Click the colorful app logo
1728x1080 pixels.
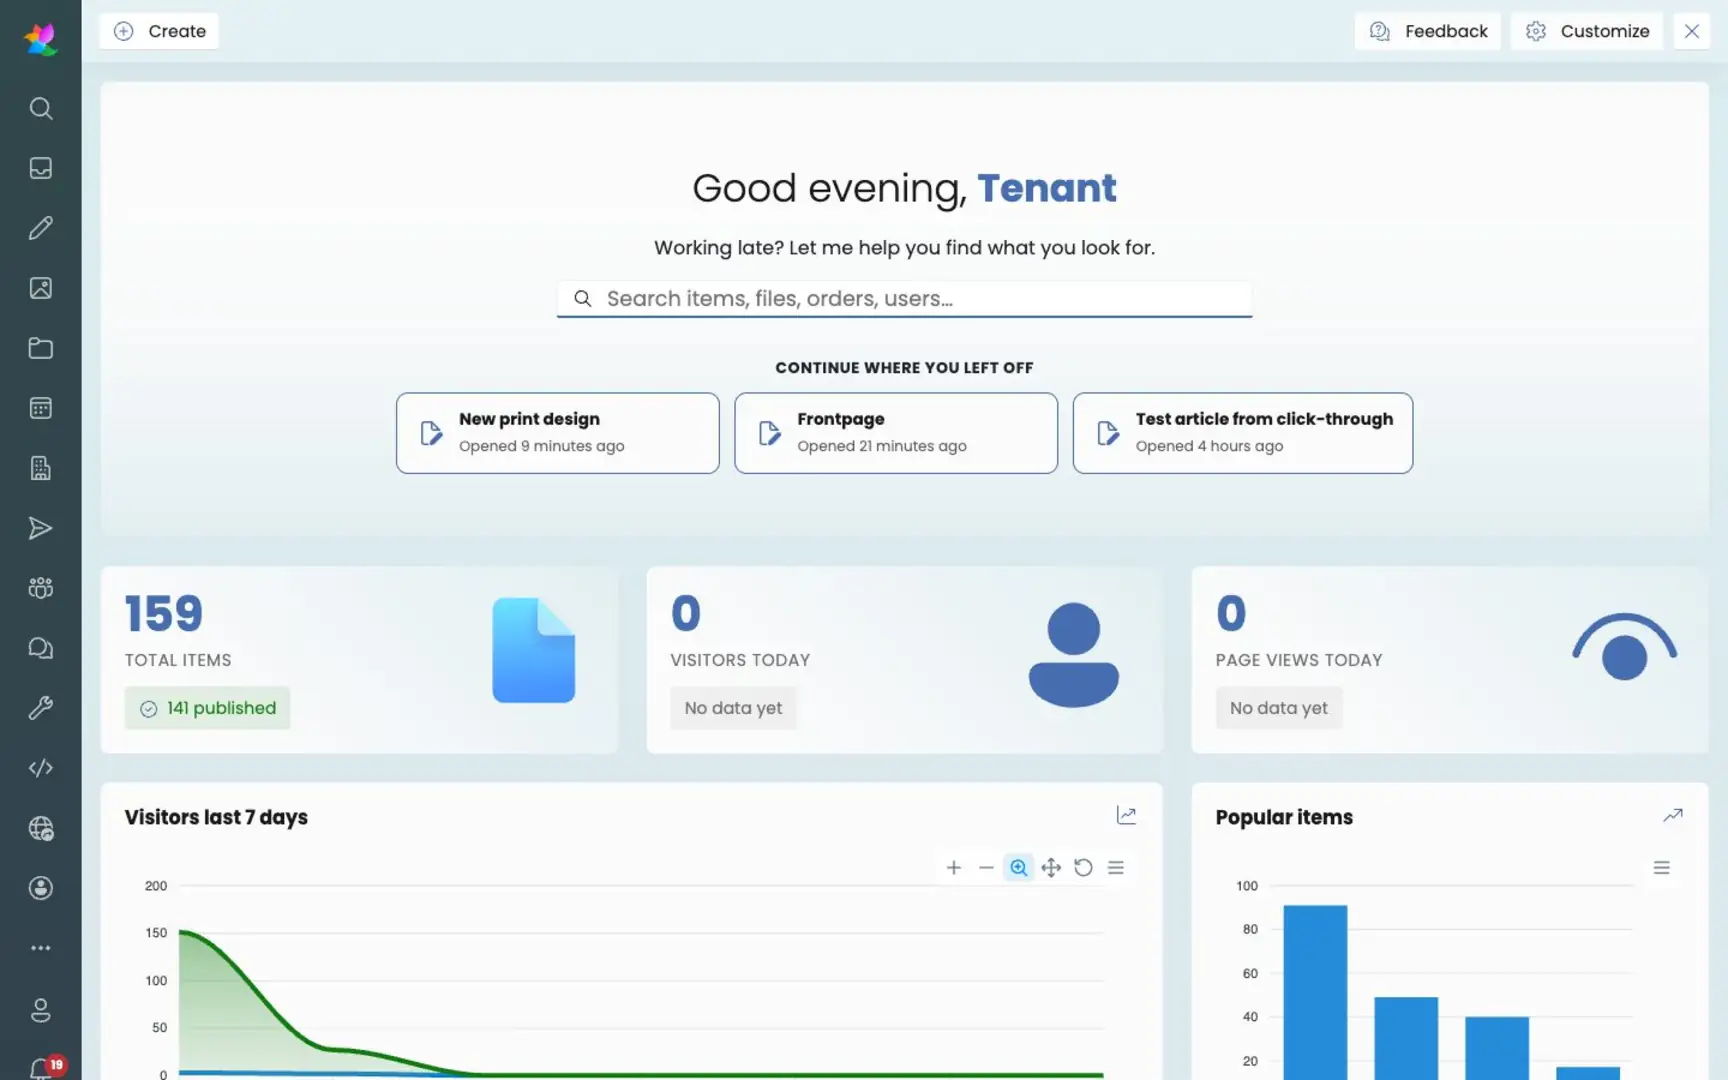coord(40,39)
